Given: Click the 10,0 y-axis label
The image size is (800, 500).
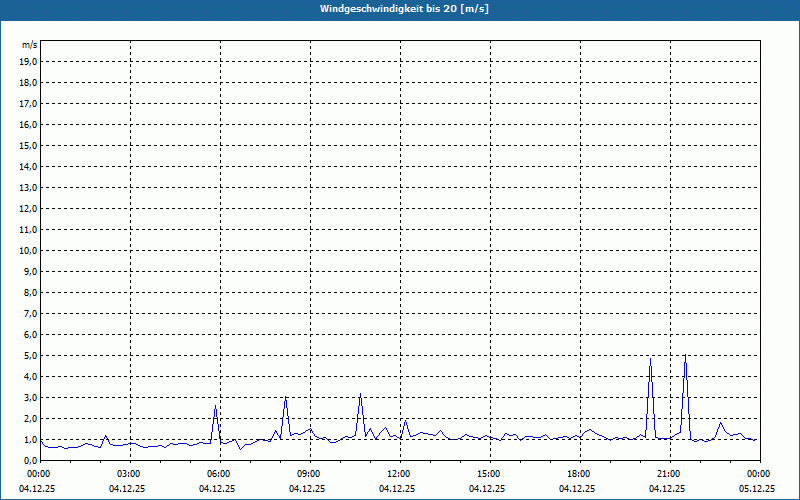Looking at the screenshot, I should 29,250.
